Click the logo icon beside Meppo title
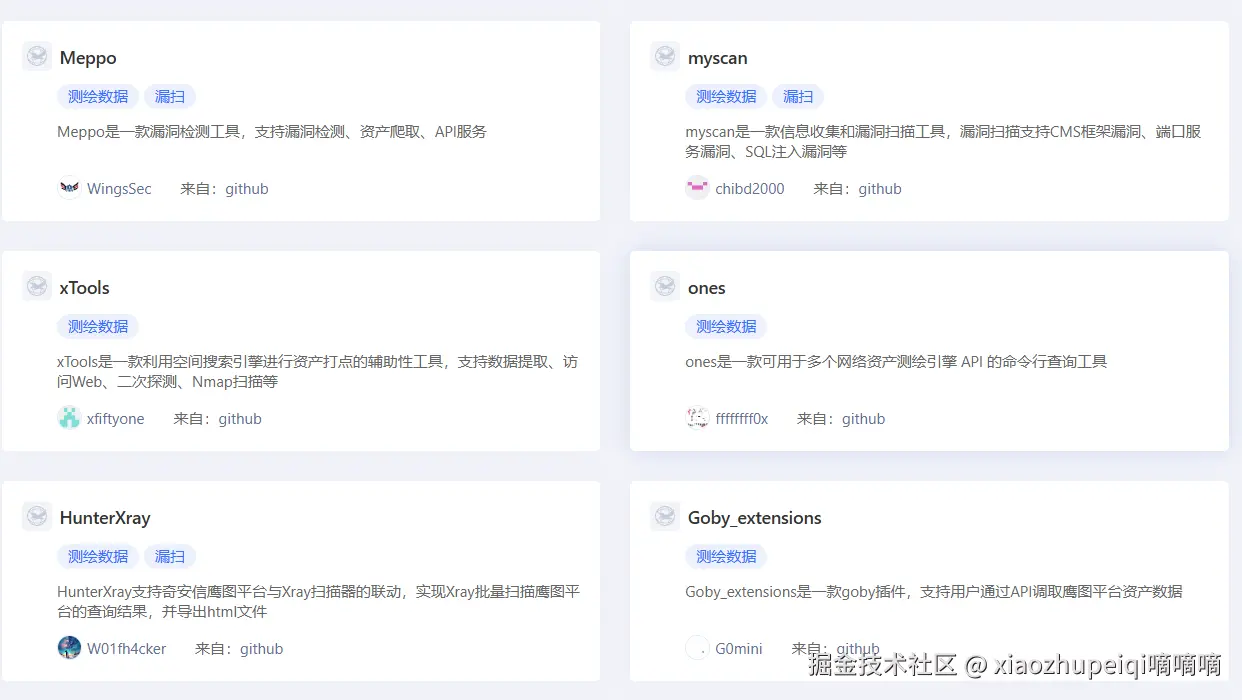This screenshot has height=700, width=1242. point(37,56)
